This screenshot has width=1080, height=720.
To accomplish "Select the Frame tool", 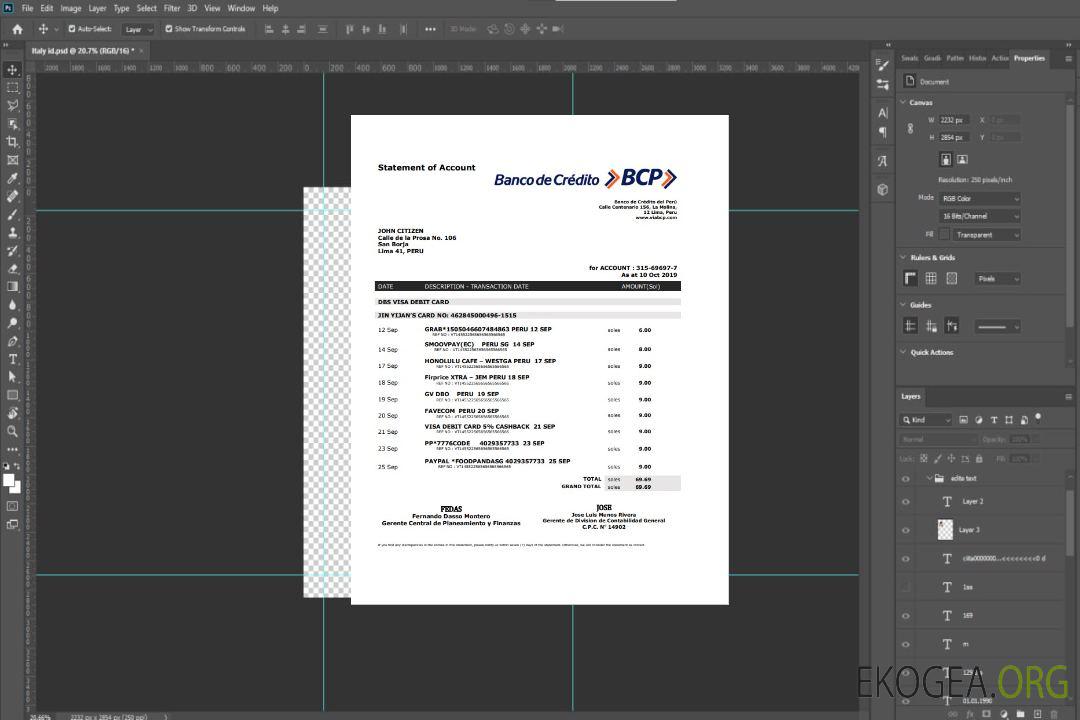I will click(x=12, y=160).
